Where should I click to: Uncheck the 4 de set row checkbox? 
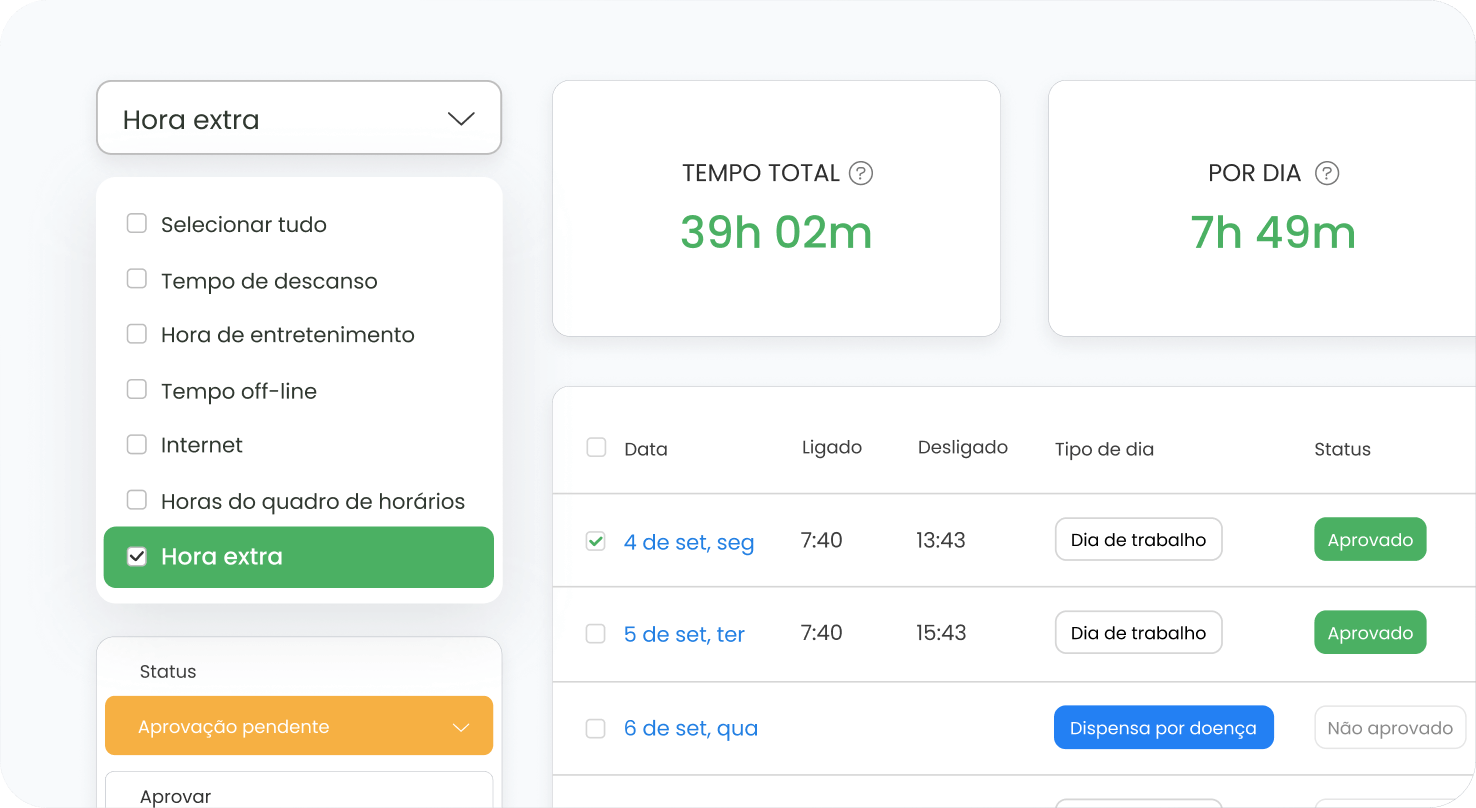click(596, 541)
